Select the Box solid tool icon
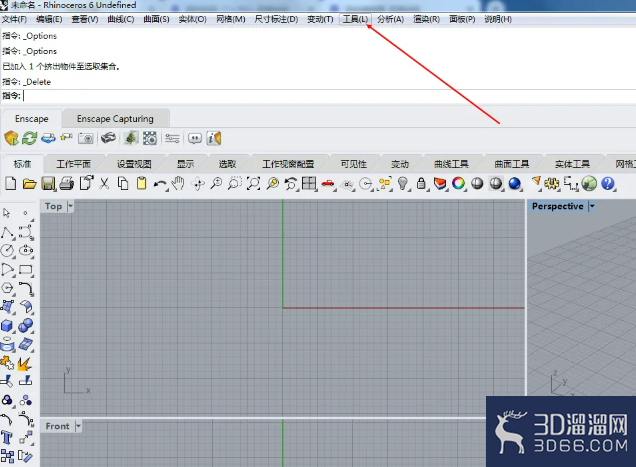636x467 pixels. coord(7,325)
